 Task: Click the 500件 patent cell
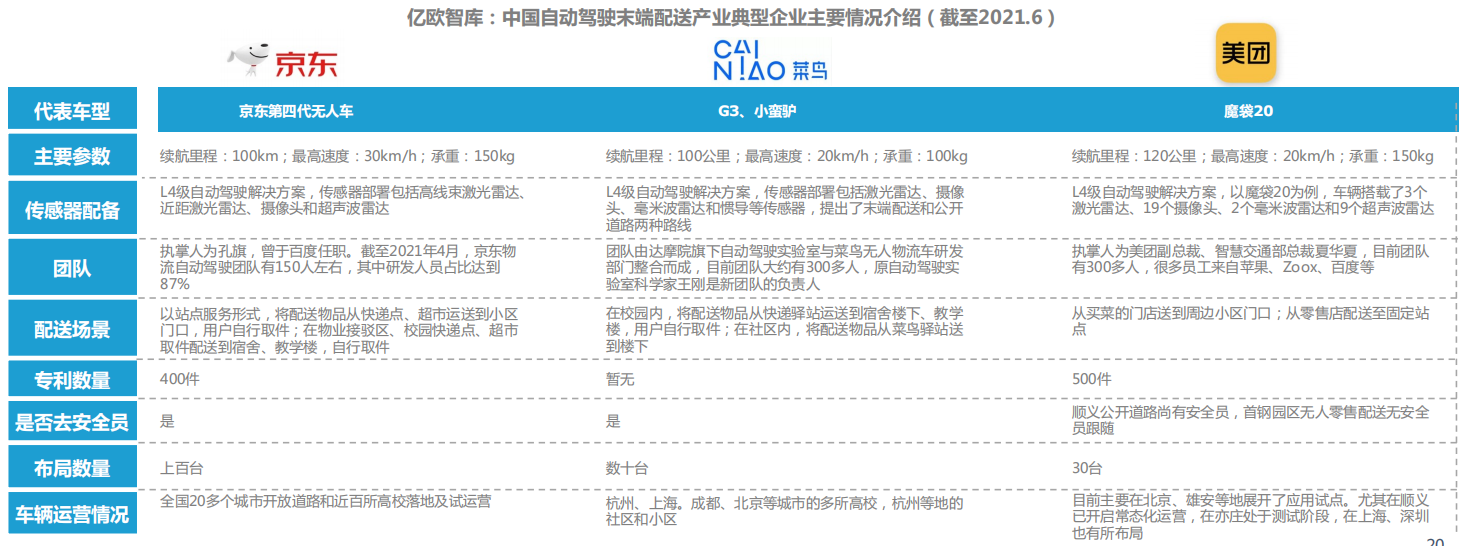pos(1092,380)
